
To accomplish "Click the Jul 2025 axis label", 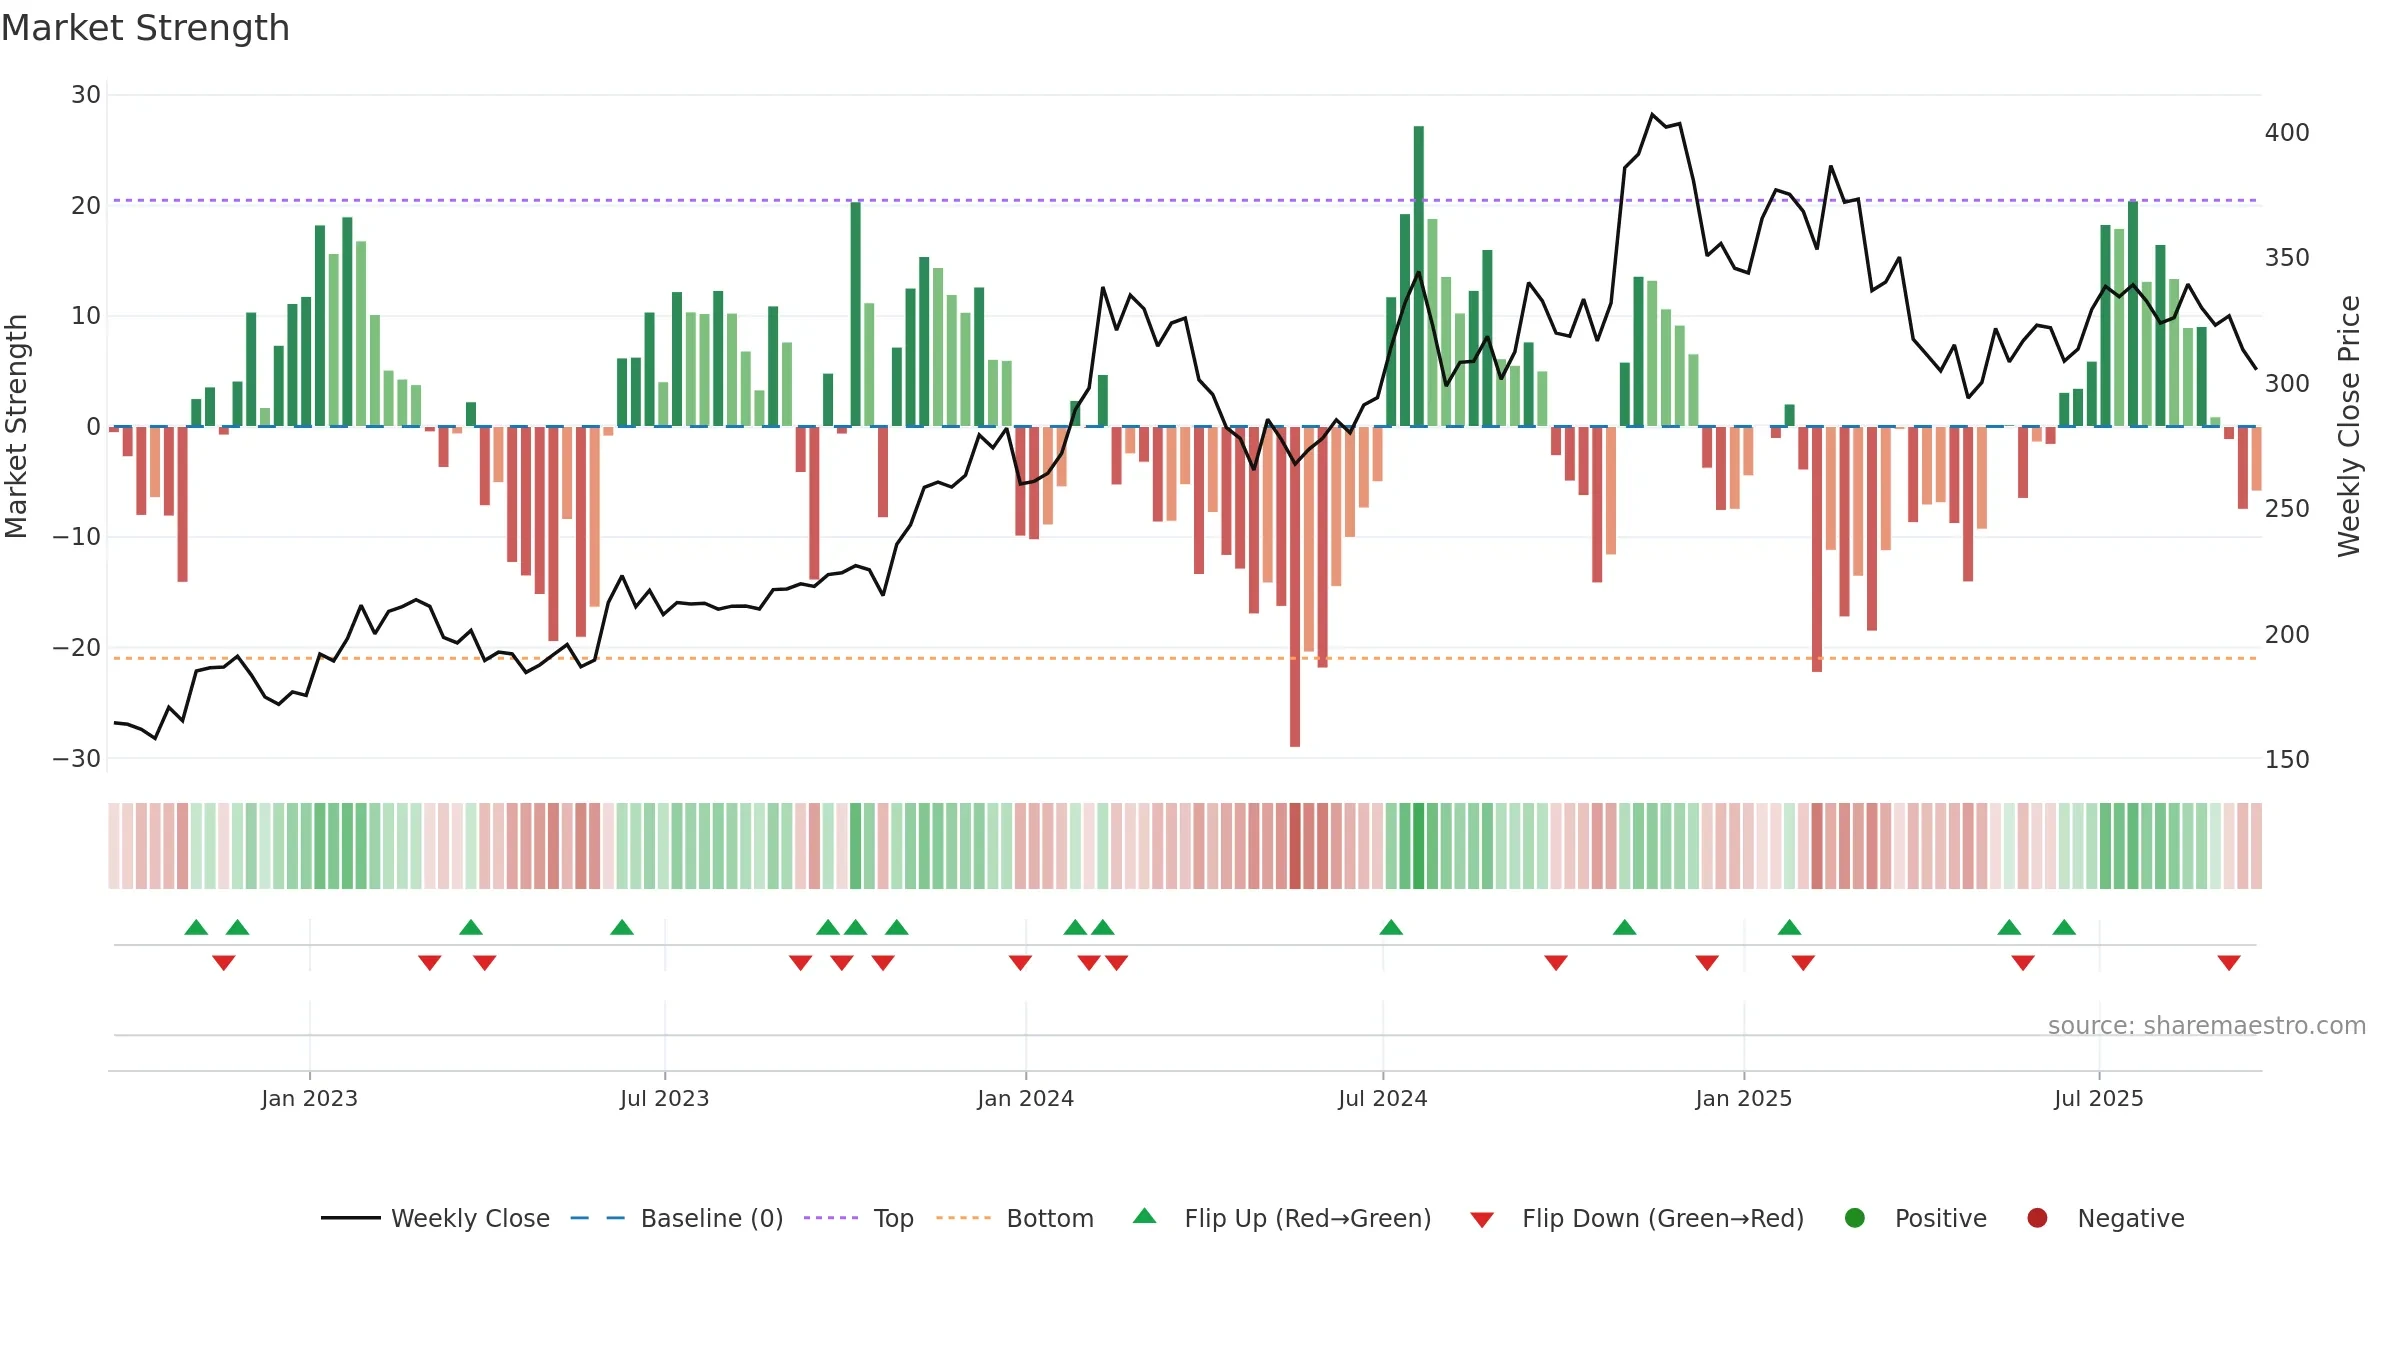I will point(2099,1098).
